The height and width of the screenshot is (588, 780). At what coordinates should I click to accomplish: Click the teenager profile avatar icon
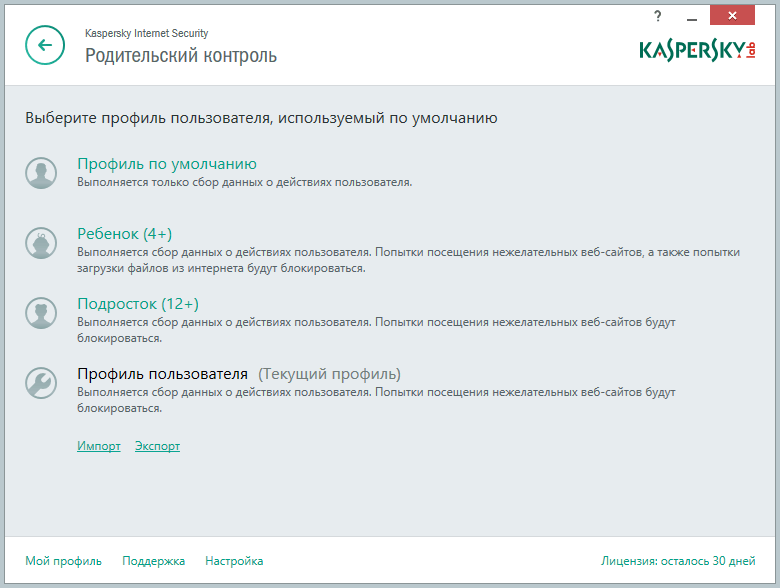[x=41, y=313]
